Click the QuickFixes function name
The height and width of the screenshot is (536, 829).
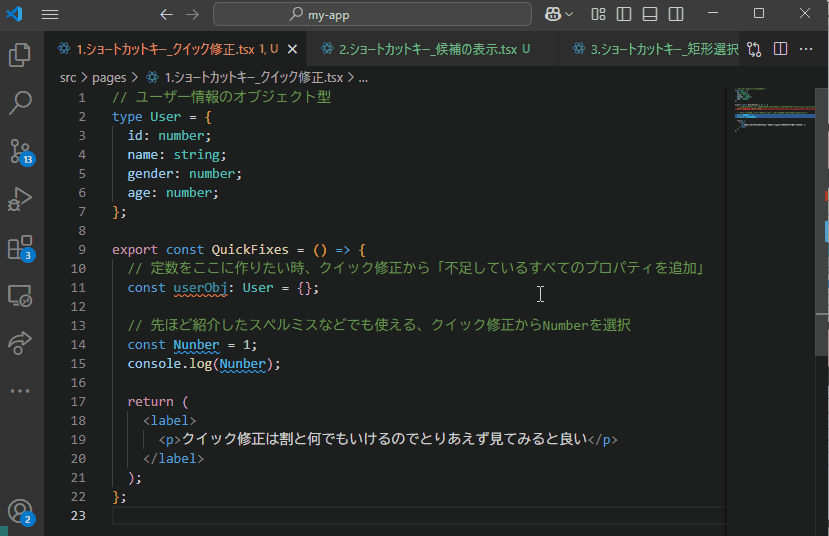[x=250, y=249]
